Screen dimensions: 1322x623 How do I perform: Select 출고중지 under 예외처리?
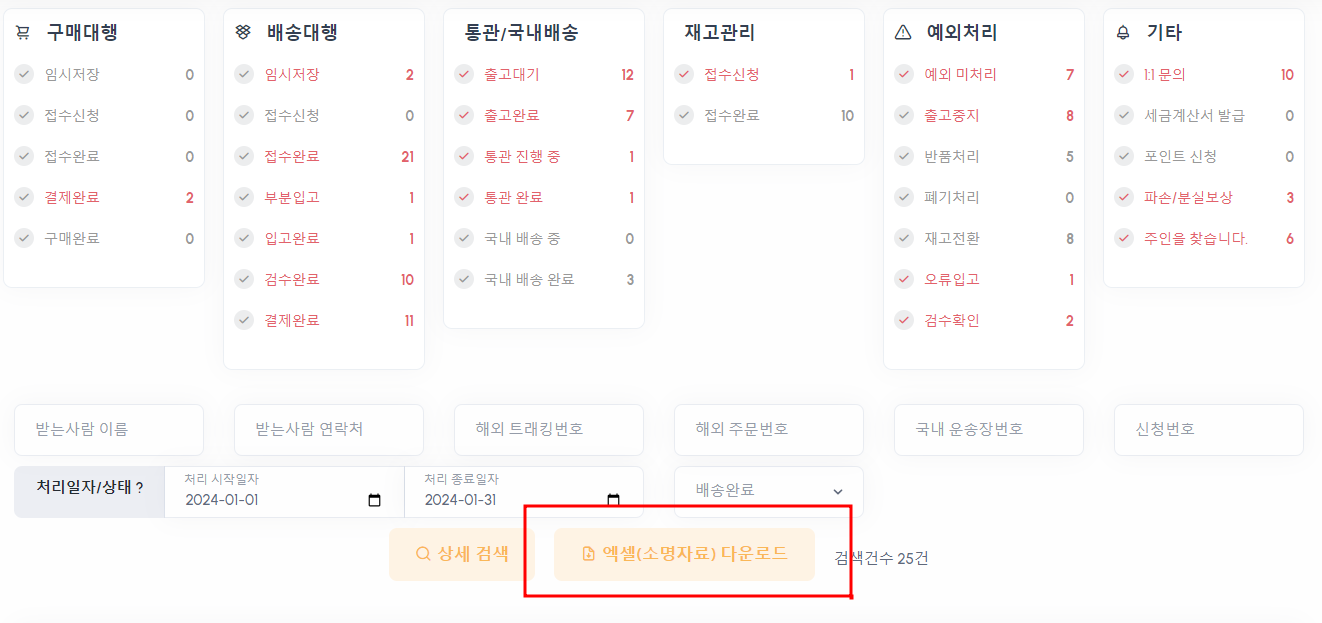(x=951, y=115)
